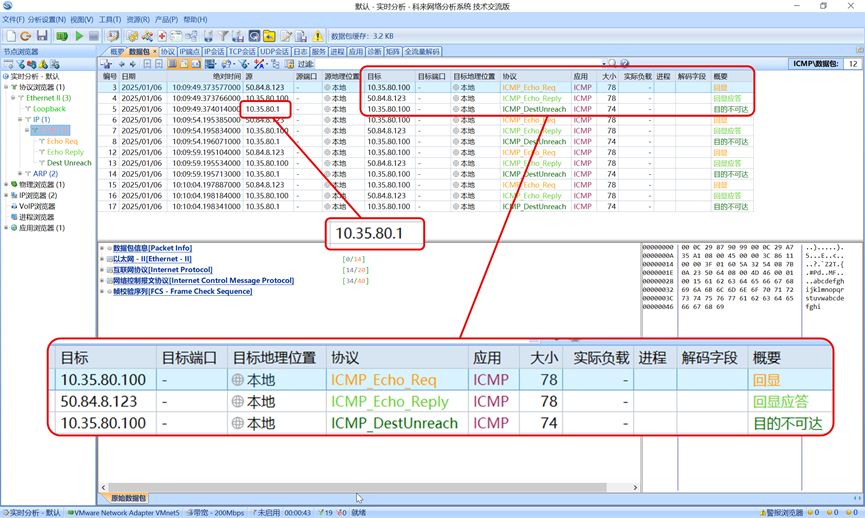
Task: Open the Ethernet - II decode link
Action: (x=153, y=259)
